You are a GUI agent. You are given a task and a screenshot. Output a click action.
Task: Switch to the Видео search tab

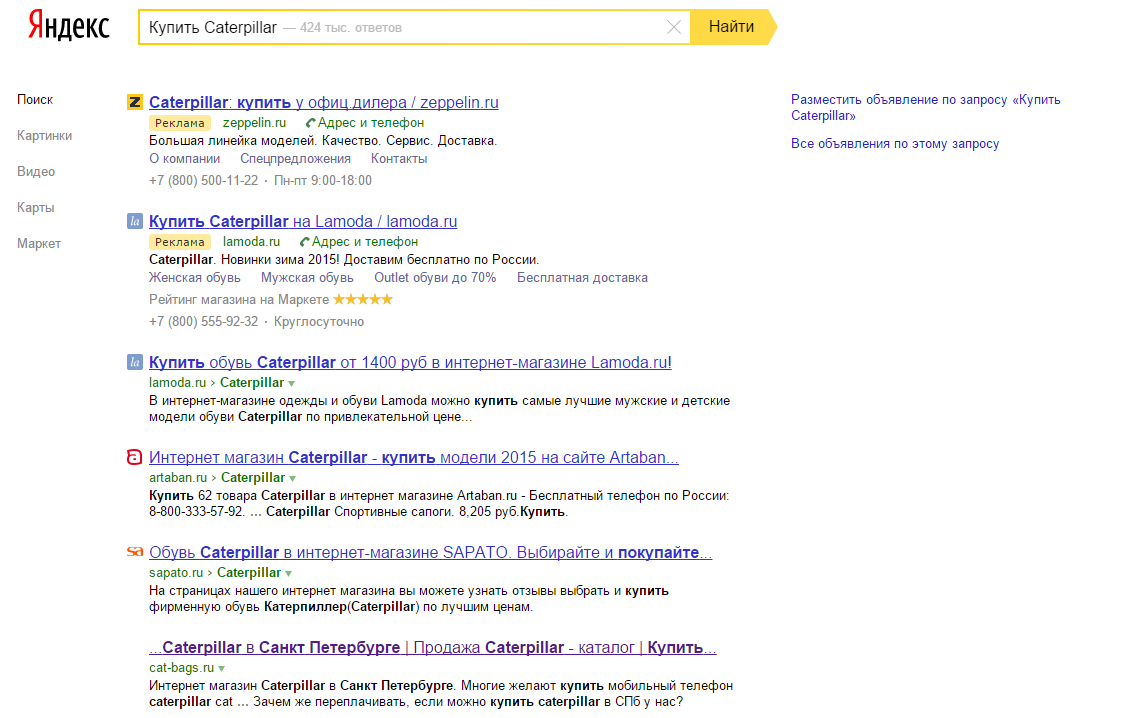35,172
